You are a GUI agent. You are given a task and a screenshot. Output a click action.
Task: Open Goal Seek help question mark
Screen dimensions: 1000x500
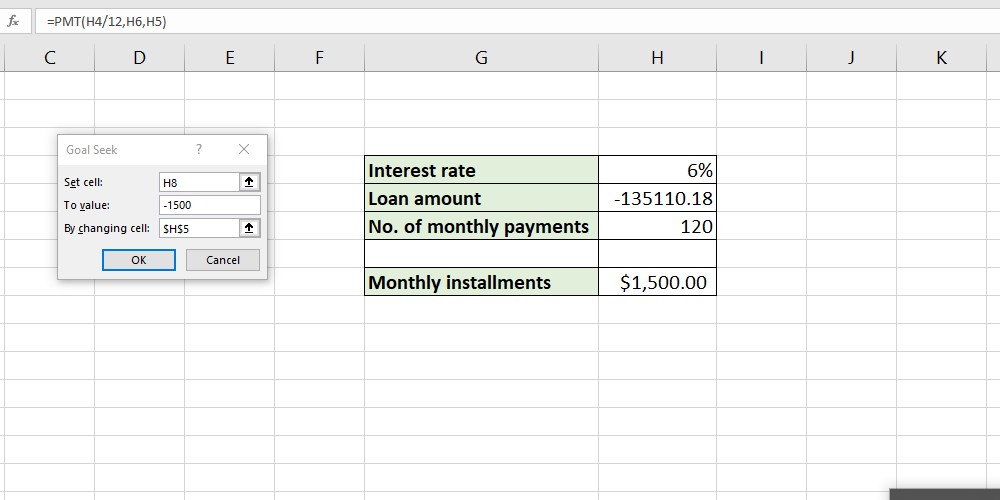(199, 149)
